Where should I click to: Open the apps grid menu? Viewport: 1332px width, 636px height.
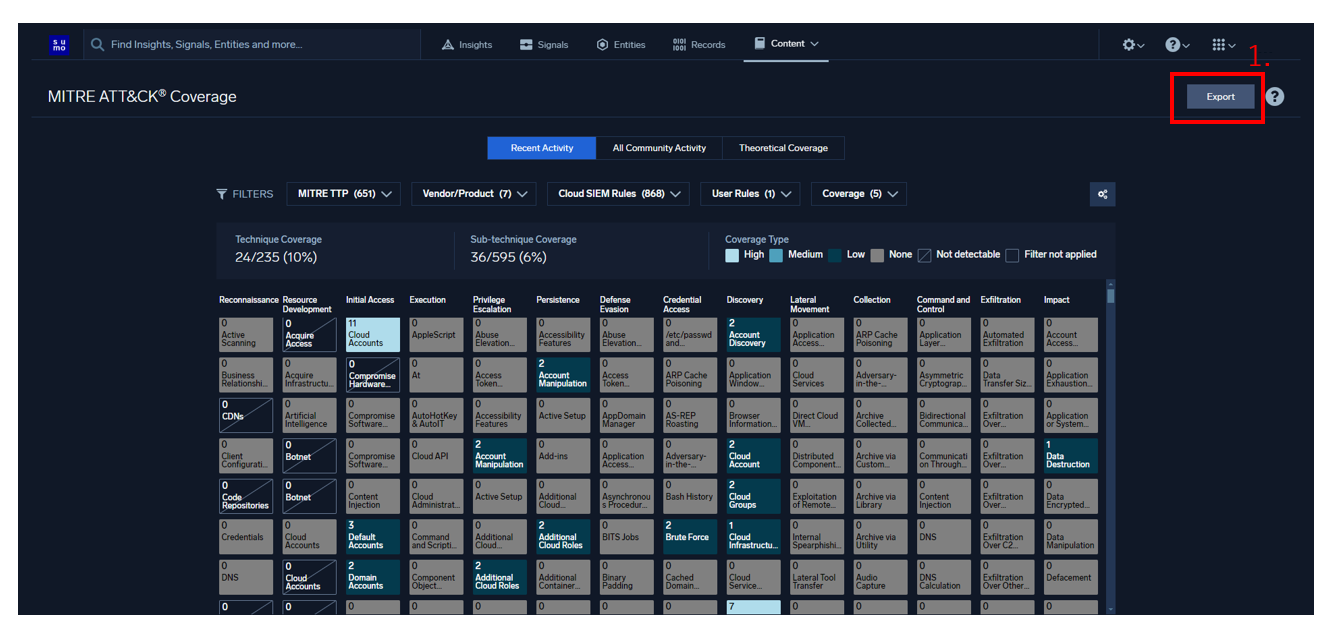[x=1223, y=45]
